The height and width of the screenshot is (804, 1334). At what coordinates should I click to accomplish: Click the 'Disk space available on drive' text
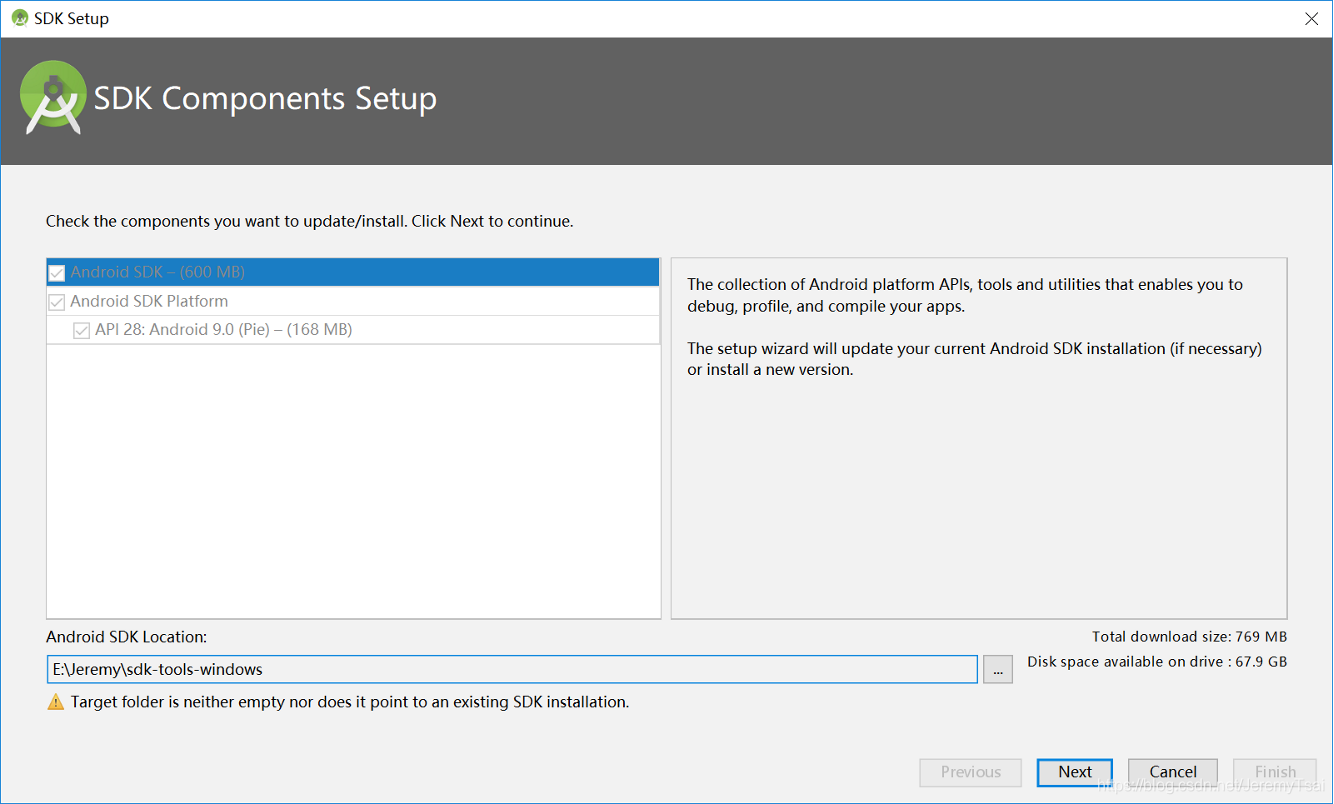pos(1157,662)
